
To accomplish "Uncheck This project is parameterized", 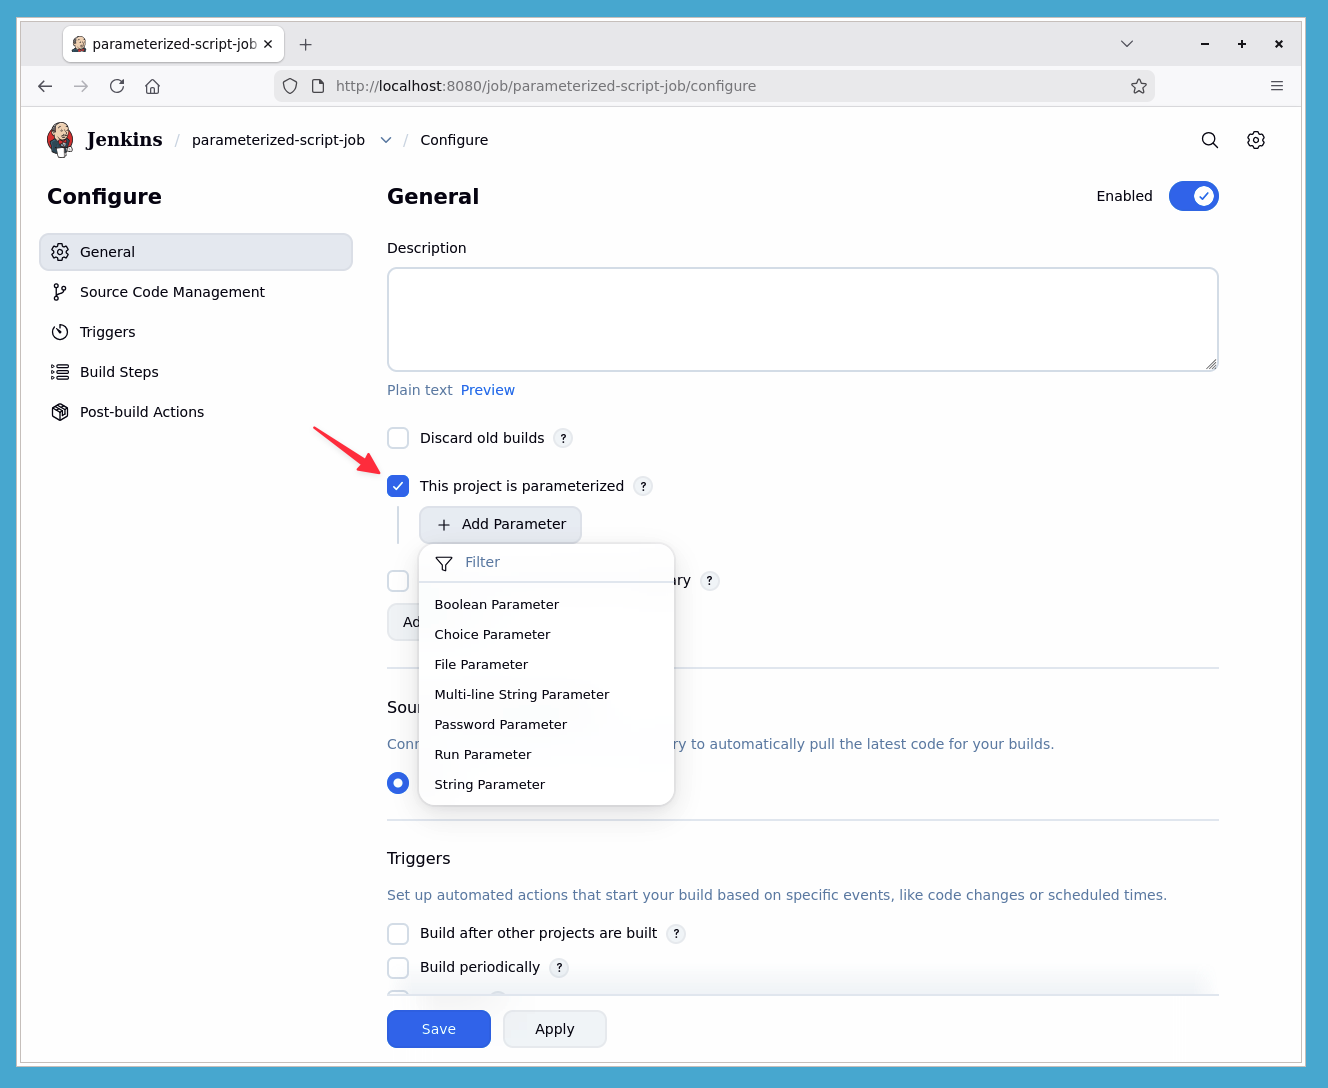I will 398,486.
